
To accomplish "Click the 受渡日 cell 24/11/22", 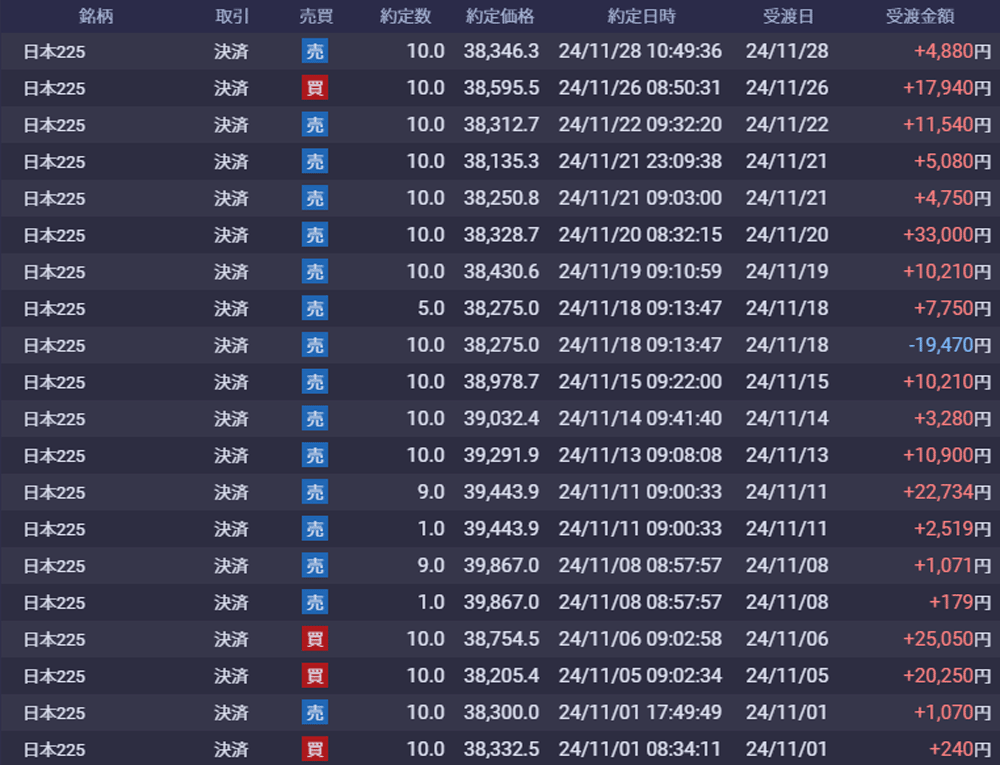I will tap(787, 125).
